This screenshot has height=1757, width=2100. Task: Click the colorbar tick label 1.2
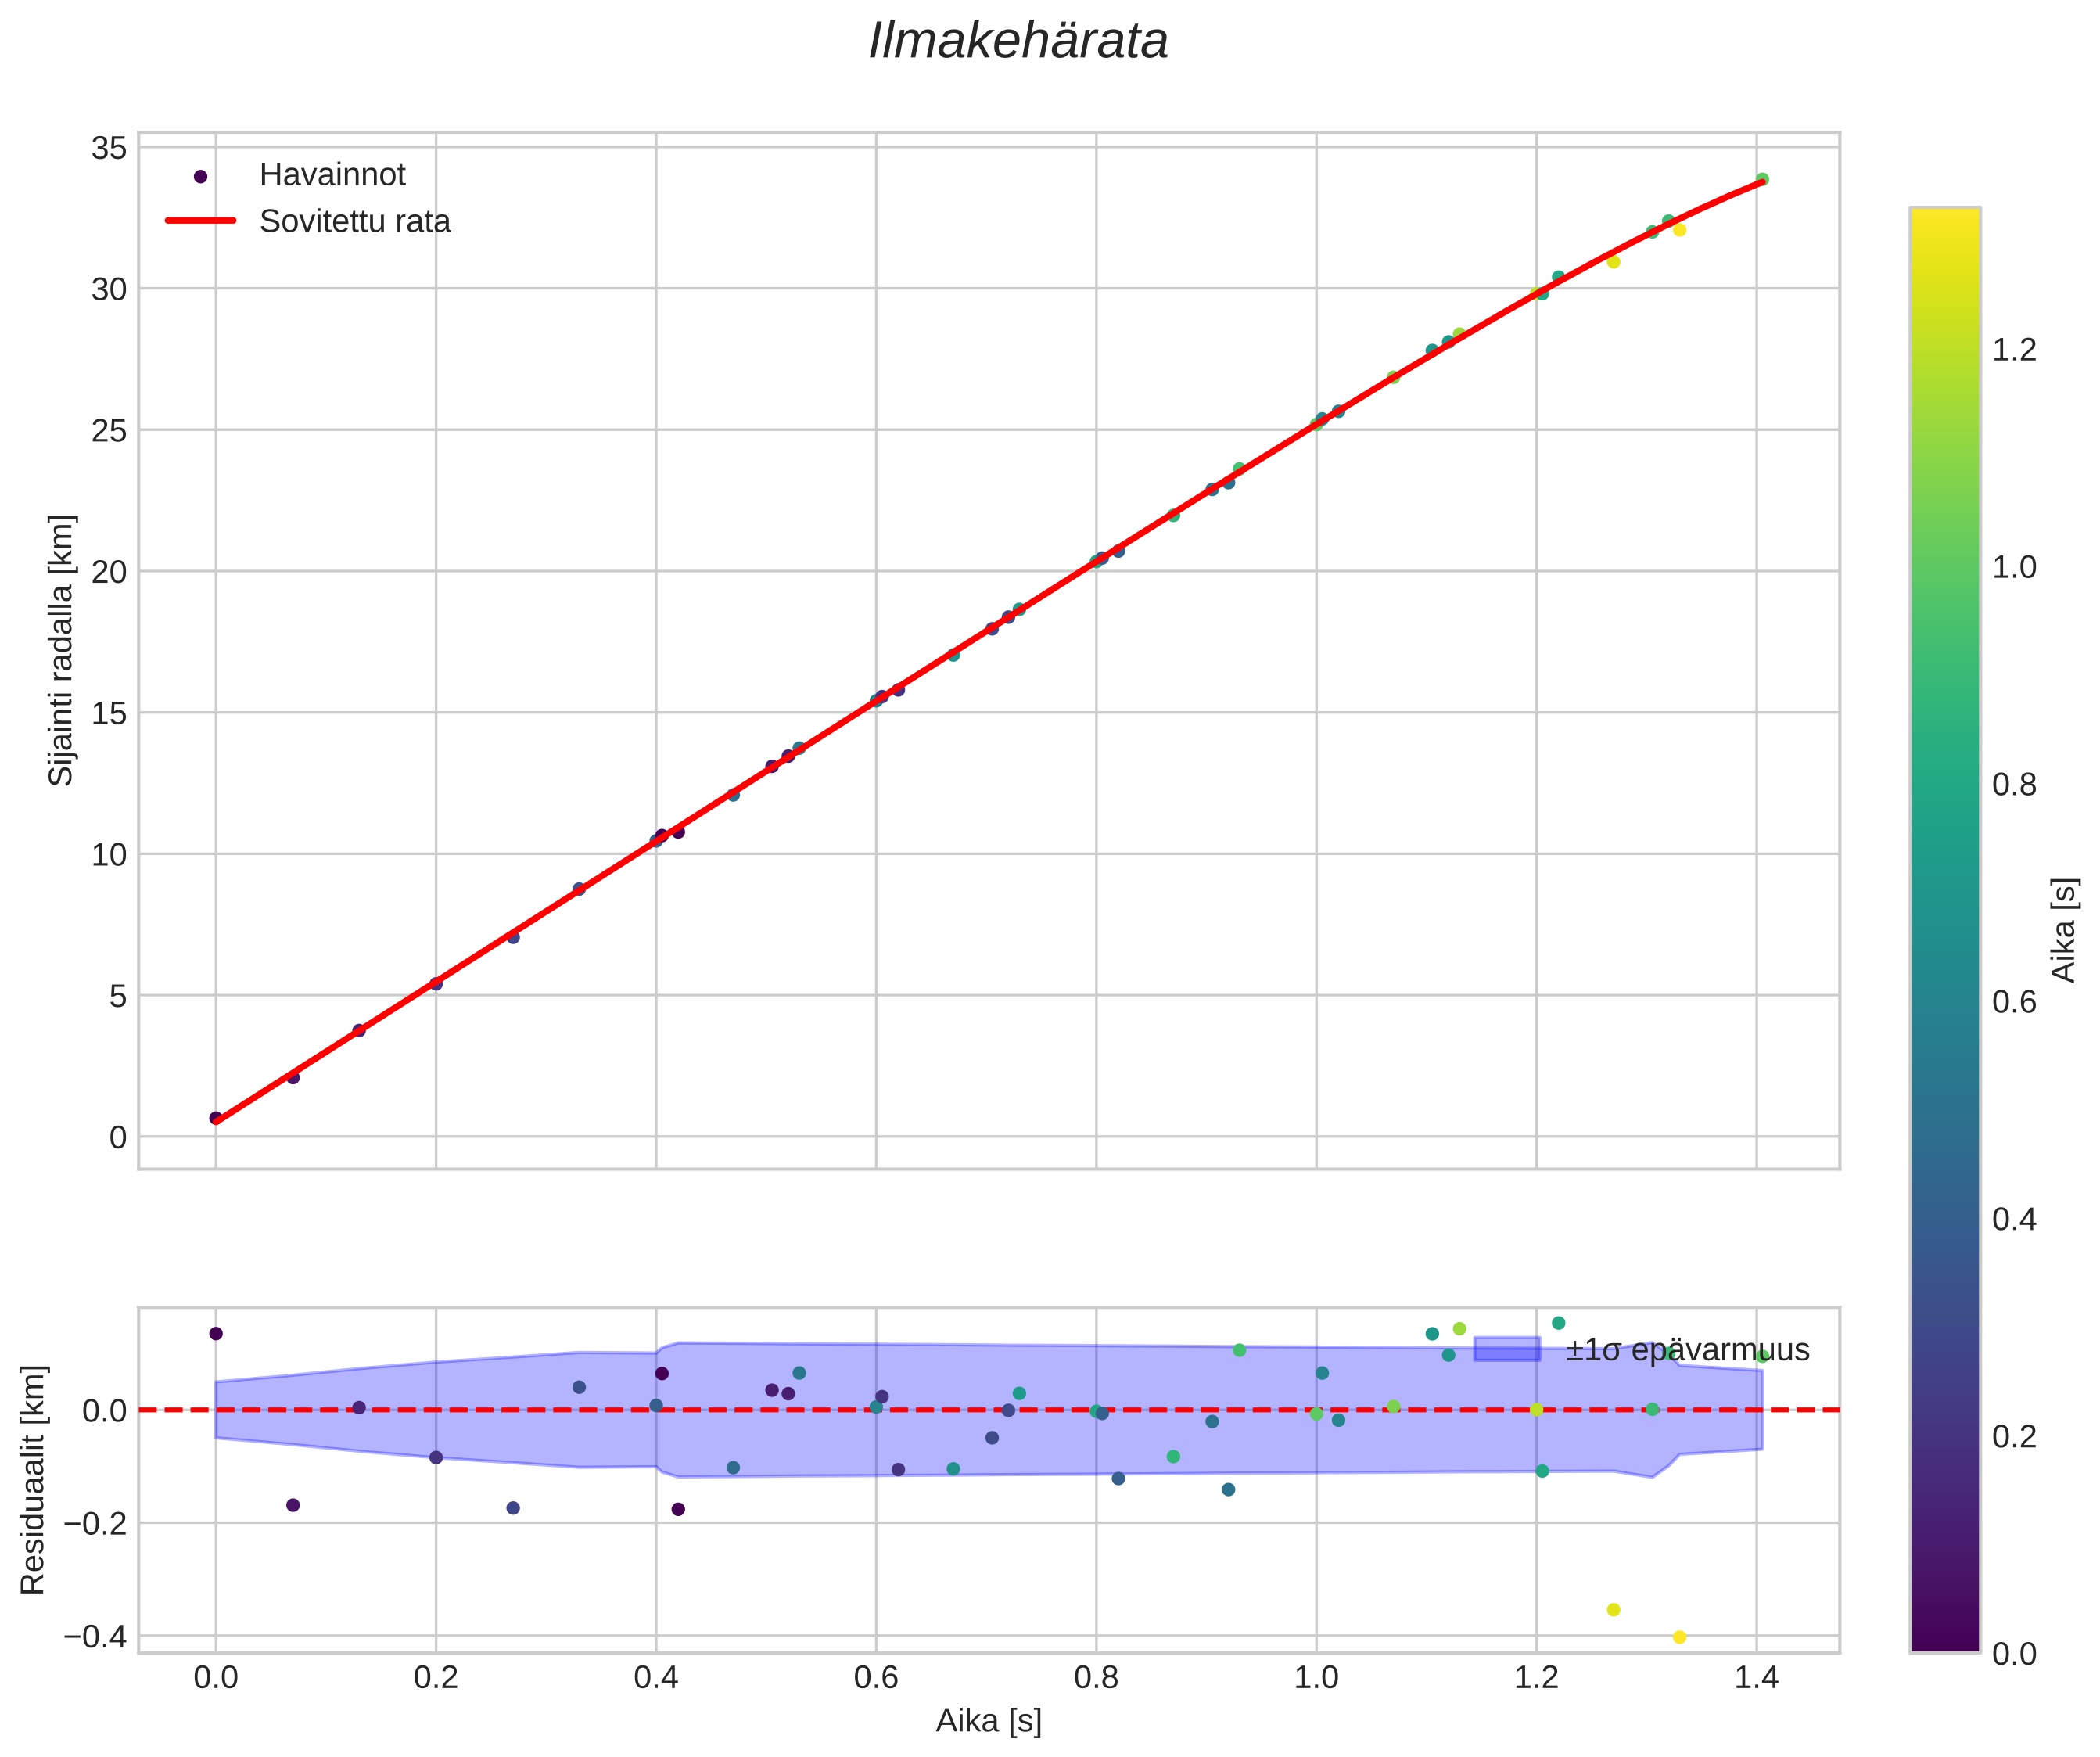click(x=2014, y=350)
